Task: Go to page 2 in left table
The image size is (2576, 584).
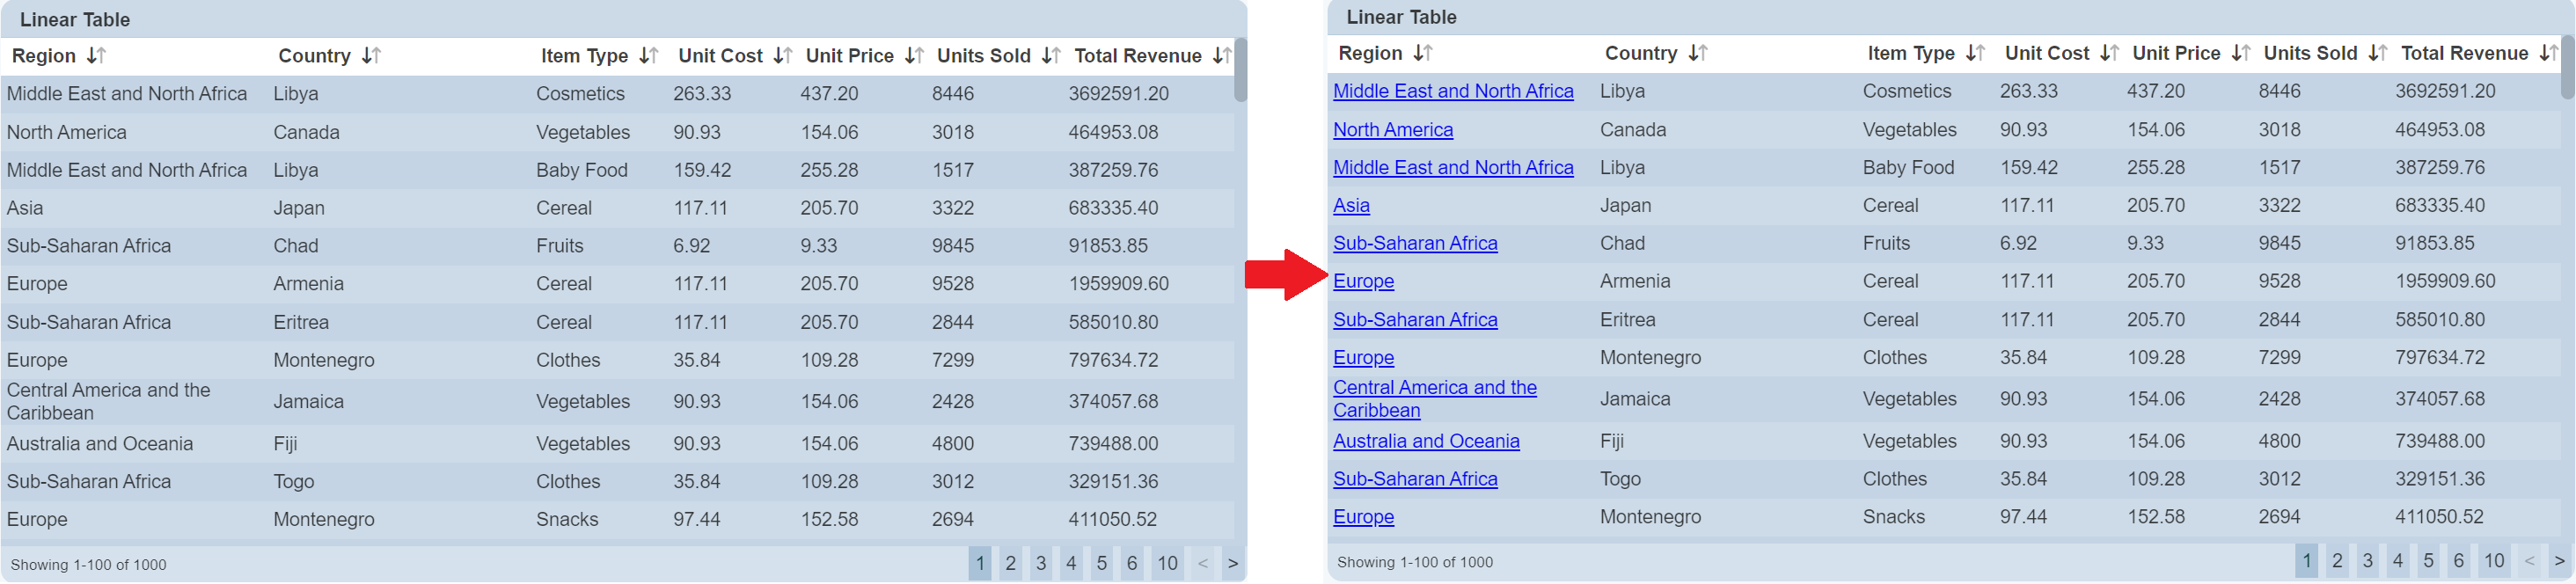Action: pyautogui.click(x=1011, y=564)
